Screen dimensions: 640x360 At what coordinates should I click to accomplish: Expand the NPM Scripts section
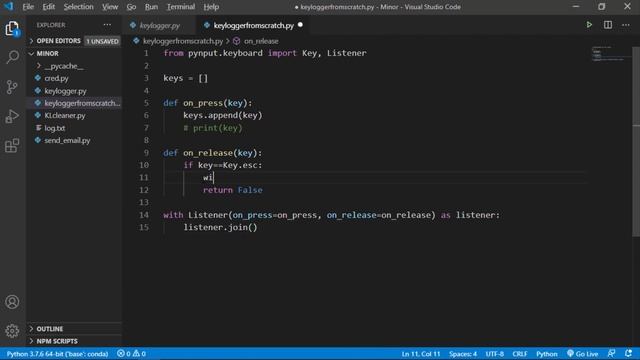[x=57, y=341]
